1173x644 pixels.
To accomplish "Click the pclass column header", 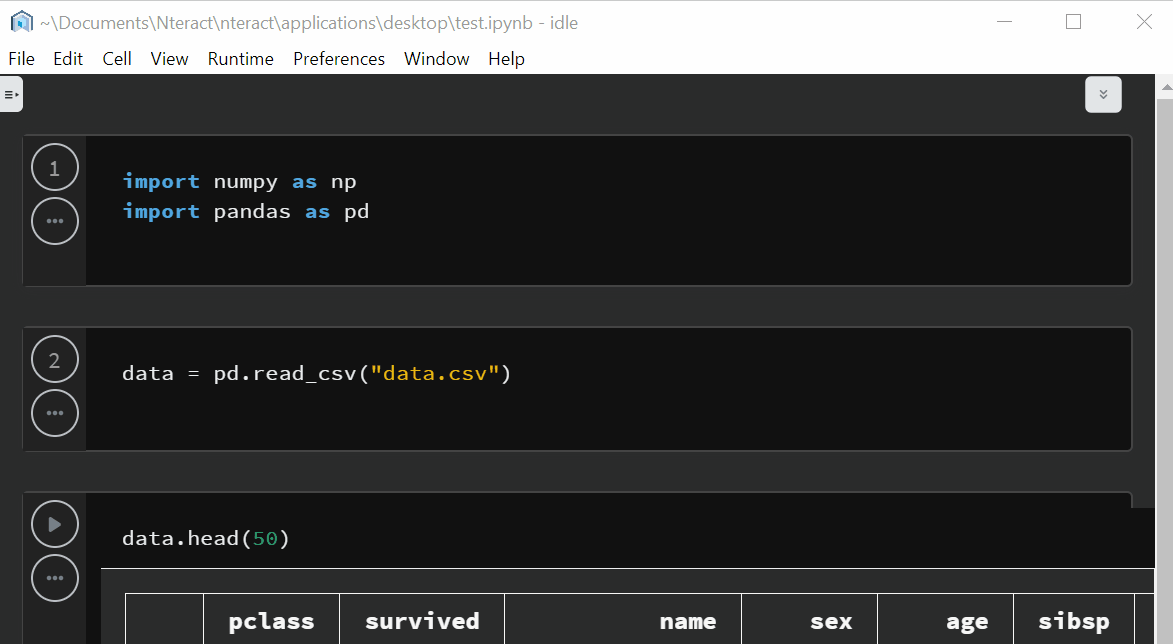I will click(271, 621).
